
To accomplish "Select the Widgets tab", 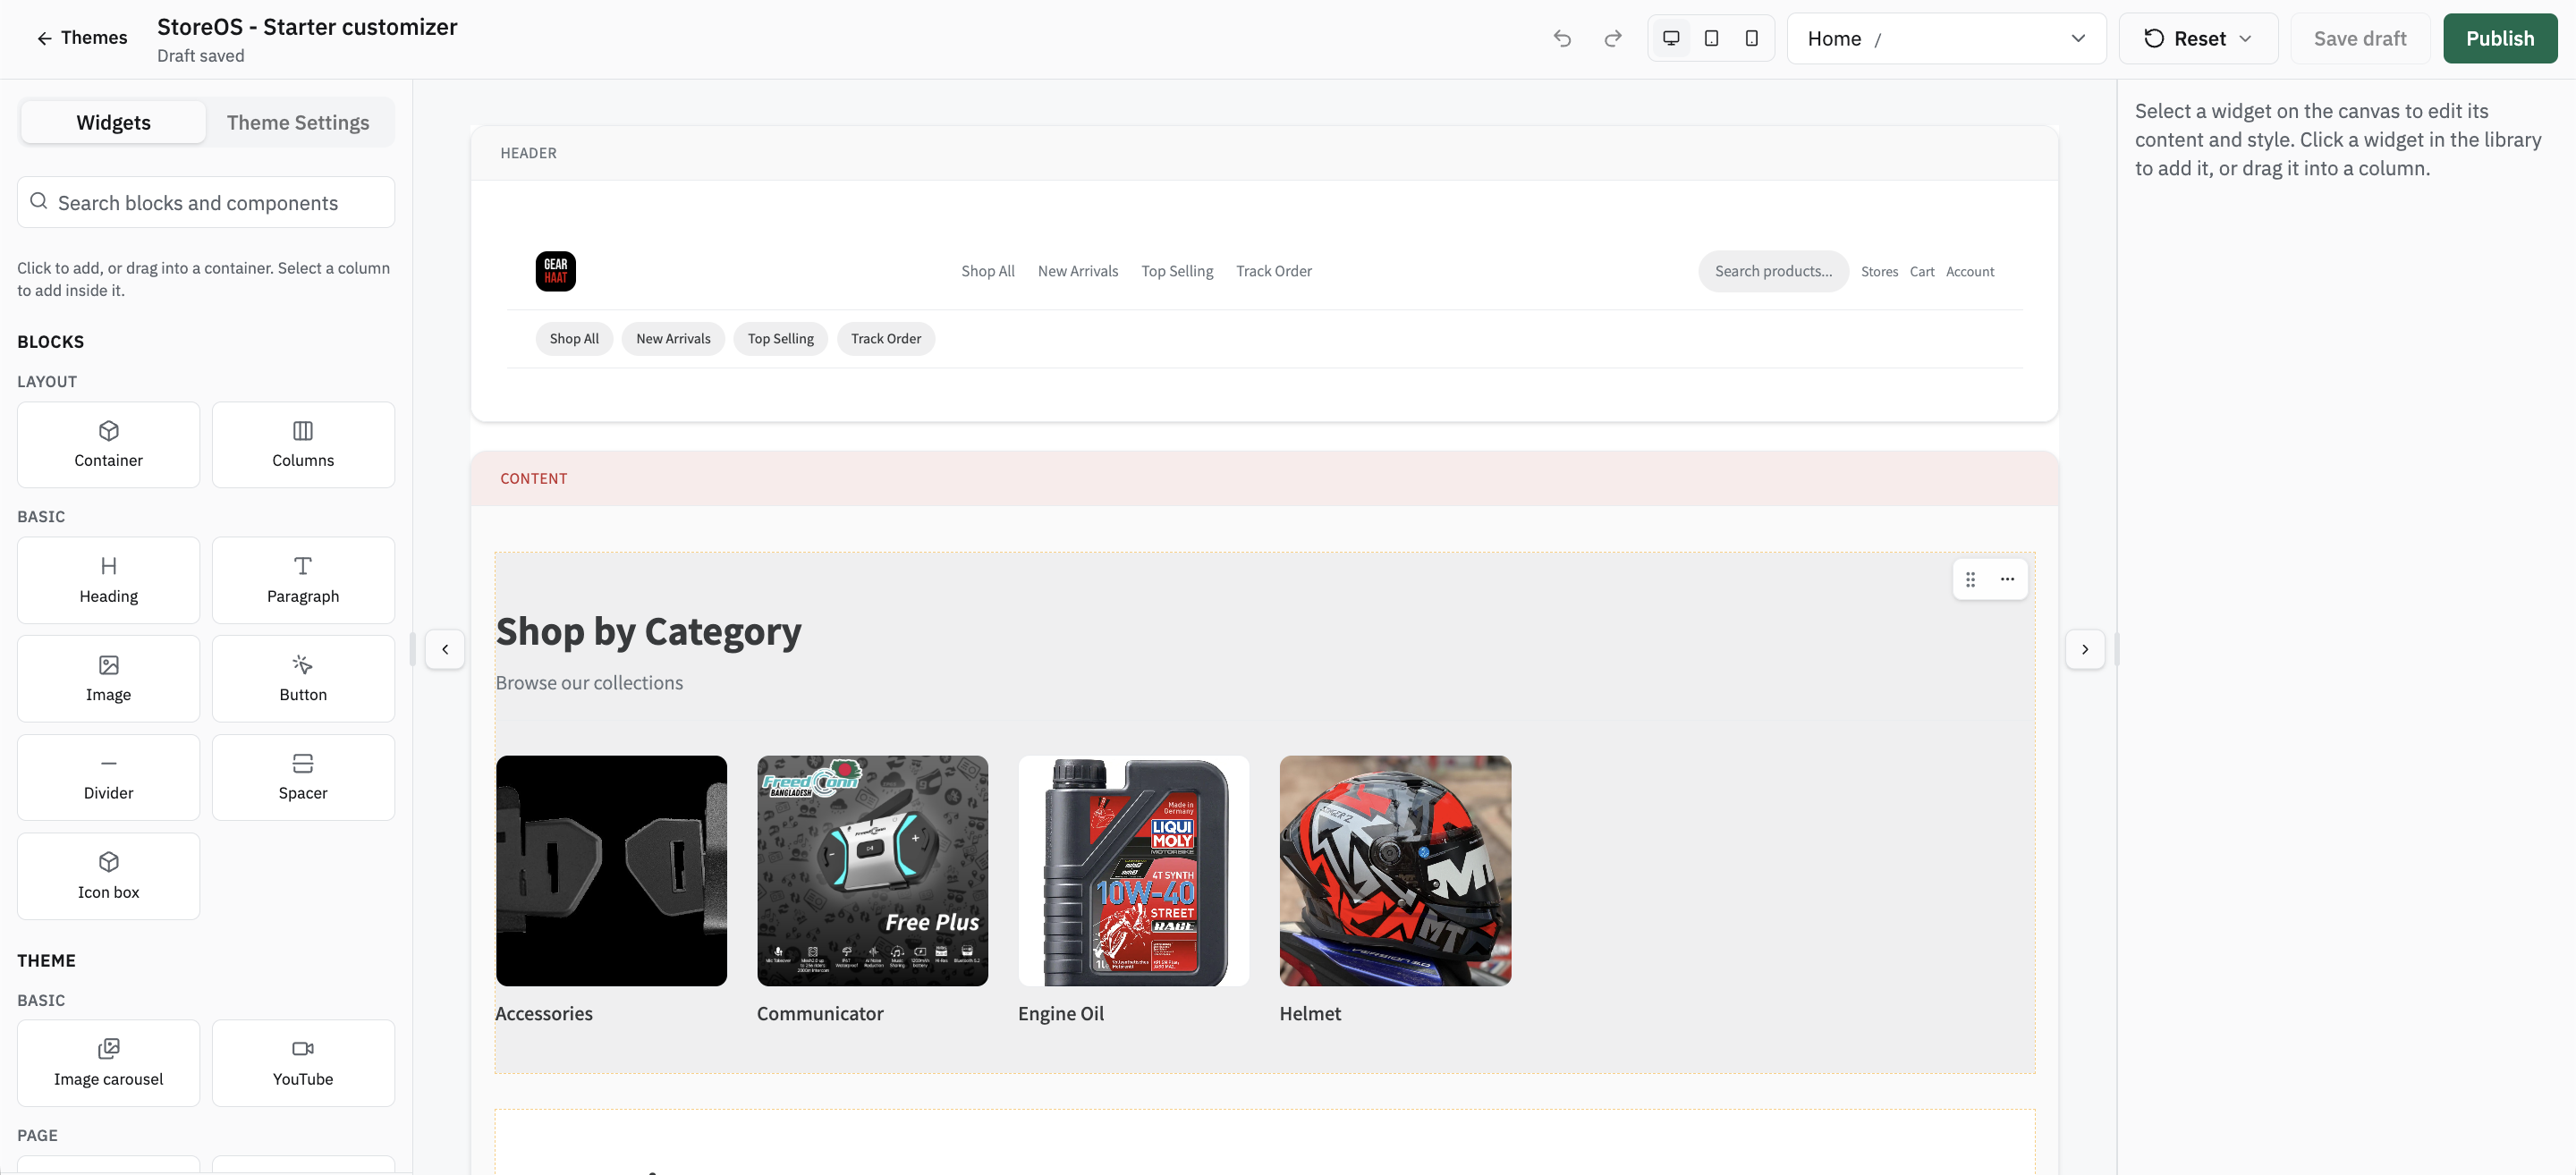I will [x=113, y=122].
